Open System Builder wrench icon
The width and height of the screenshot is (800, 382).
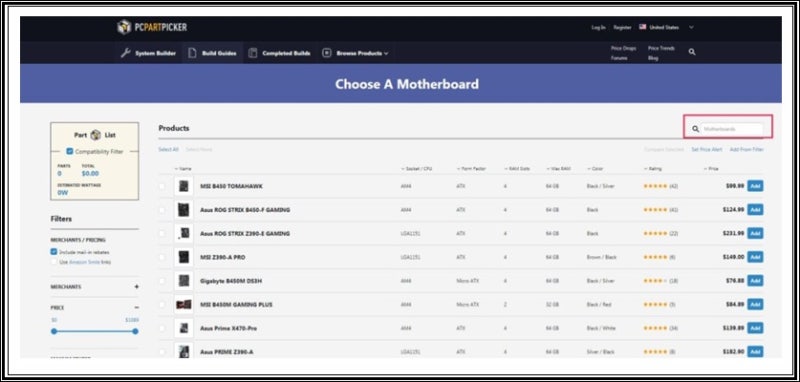(x=126, y=53)
